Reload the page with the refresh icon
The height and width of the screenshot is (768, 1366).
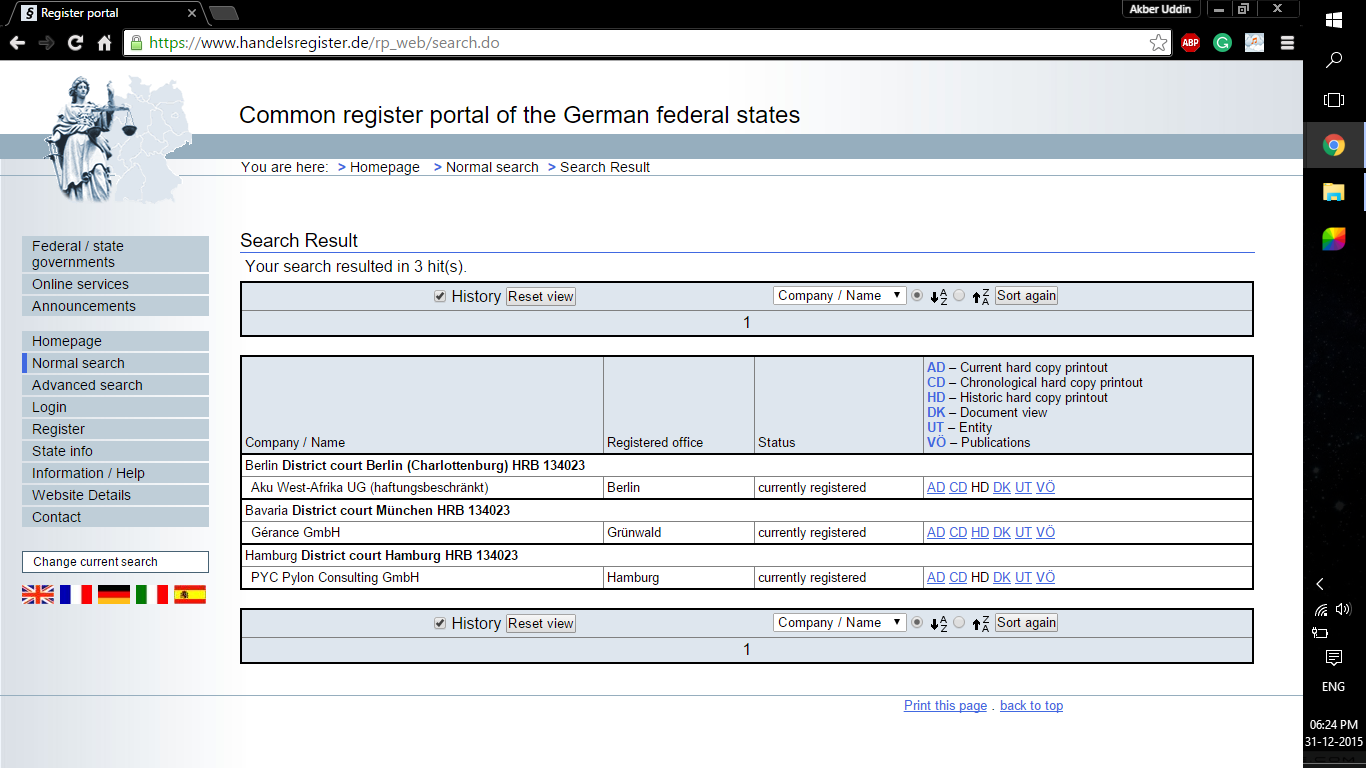75,43
